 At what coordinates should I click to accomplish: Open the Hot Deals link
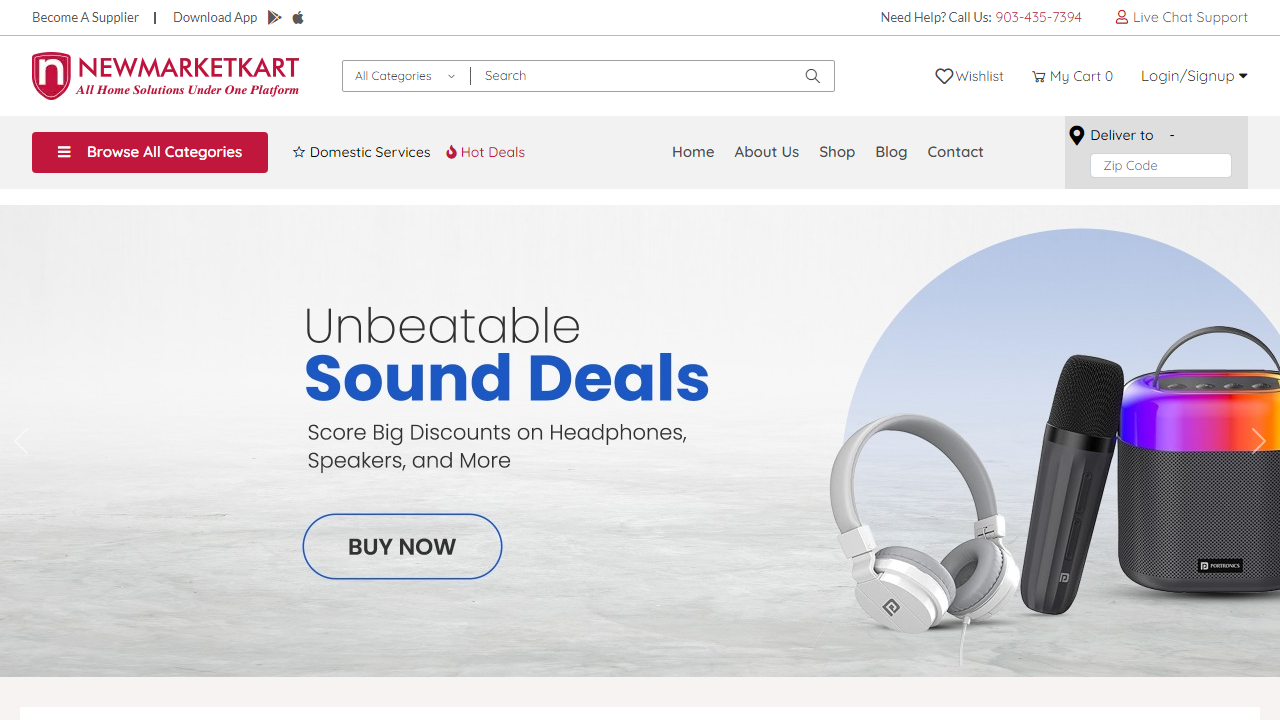click(x=485, y=152)
